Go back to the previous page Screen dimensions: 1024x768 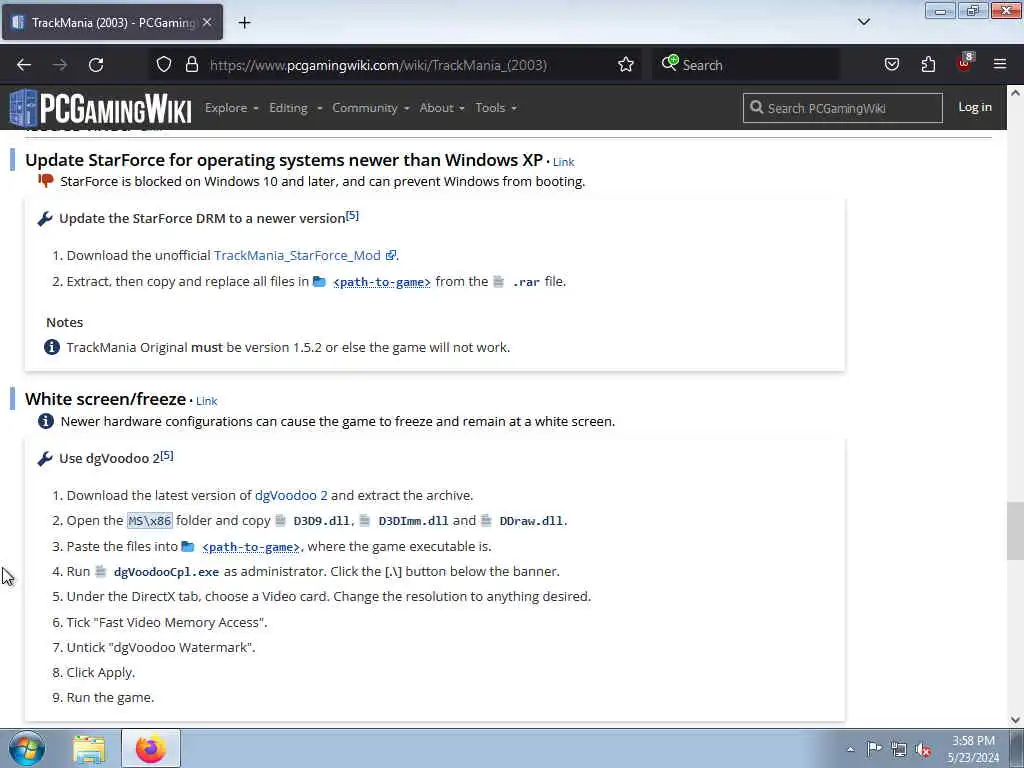24,65
